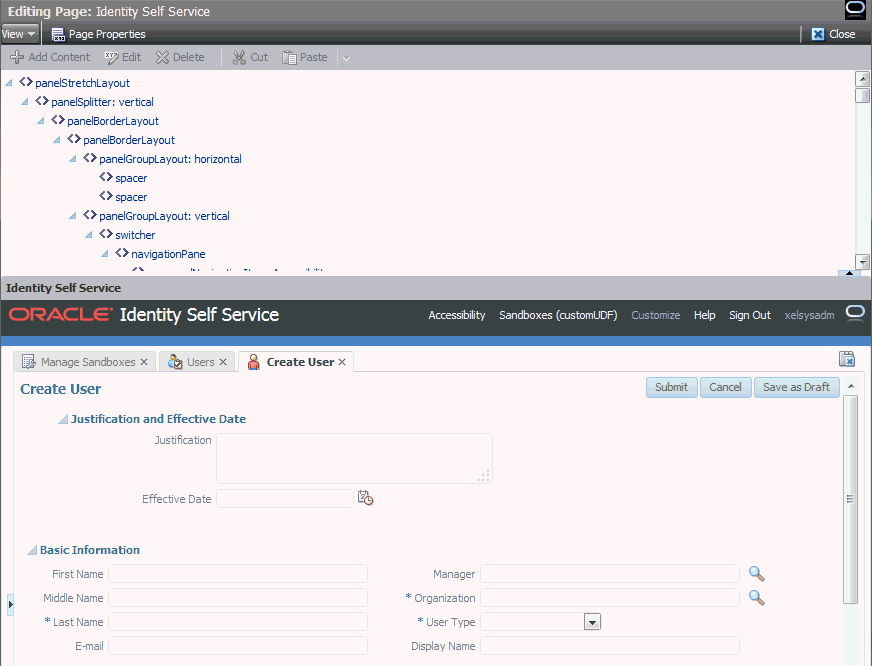Close the page editor

point(833,34)
